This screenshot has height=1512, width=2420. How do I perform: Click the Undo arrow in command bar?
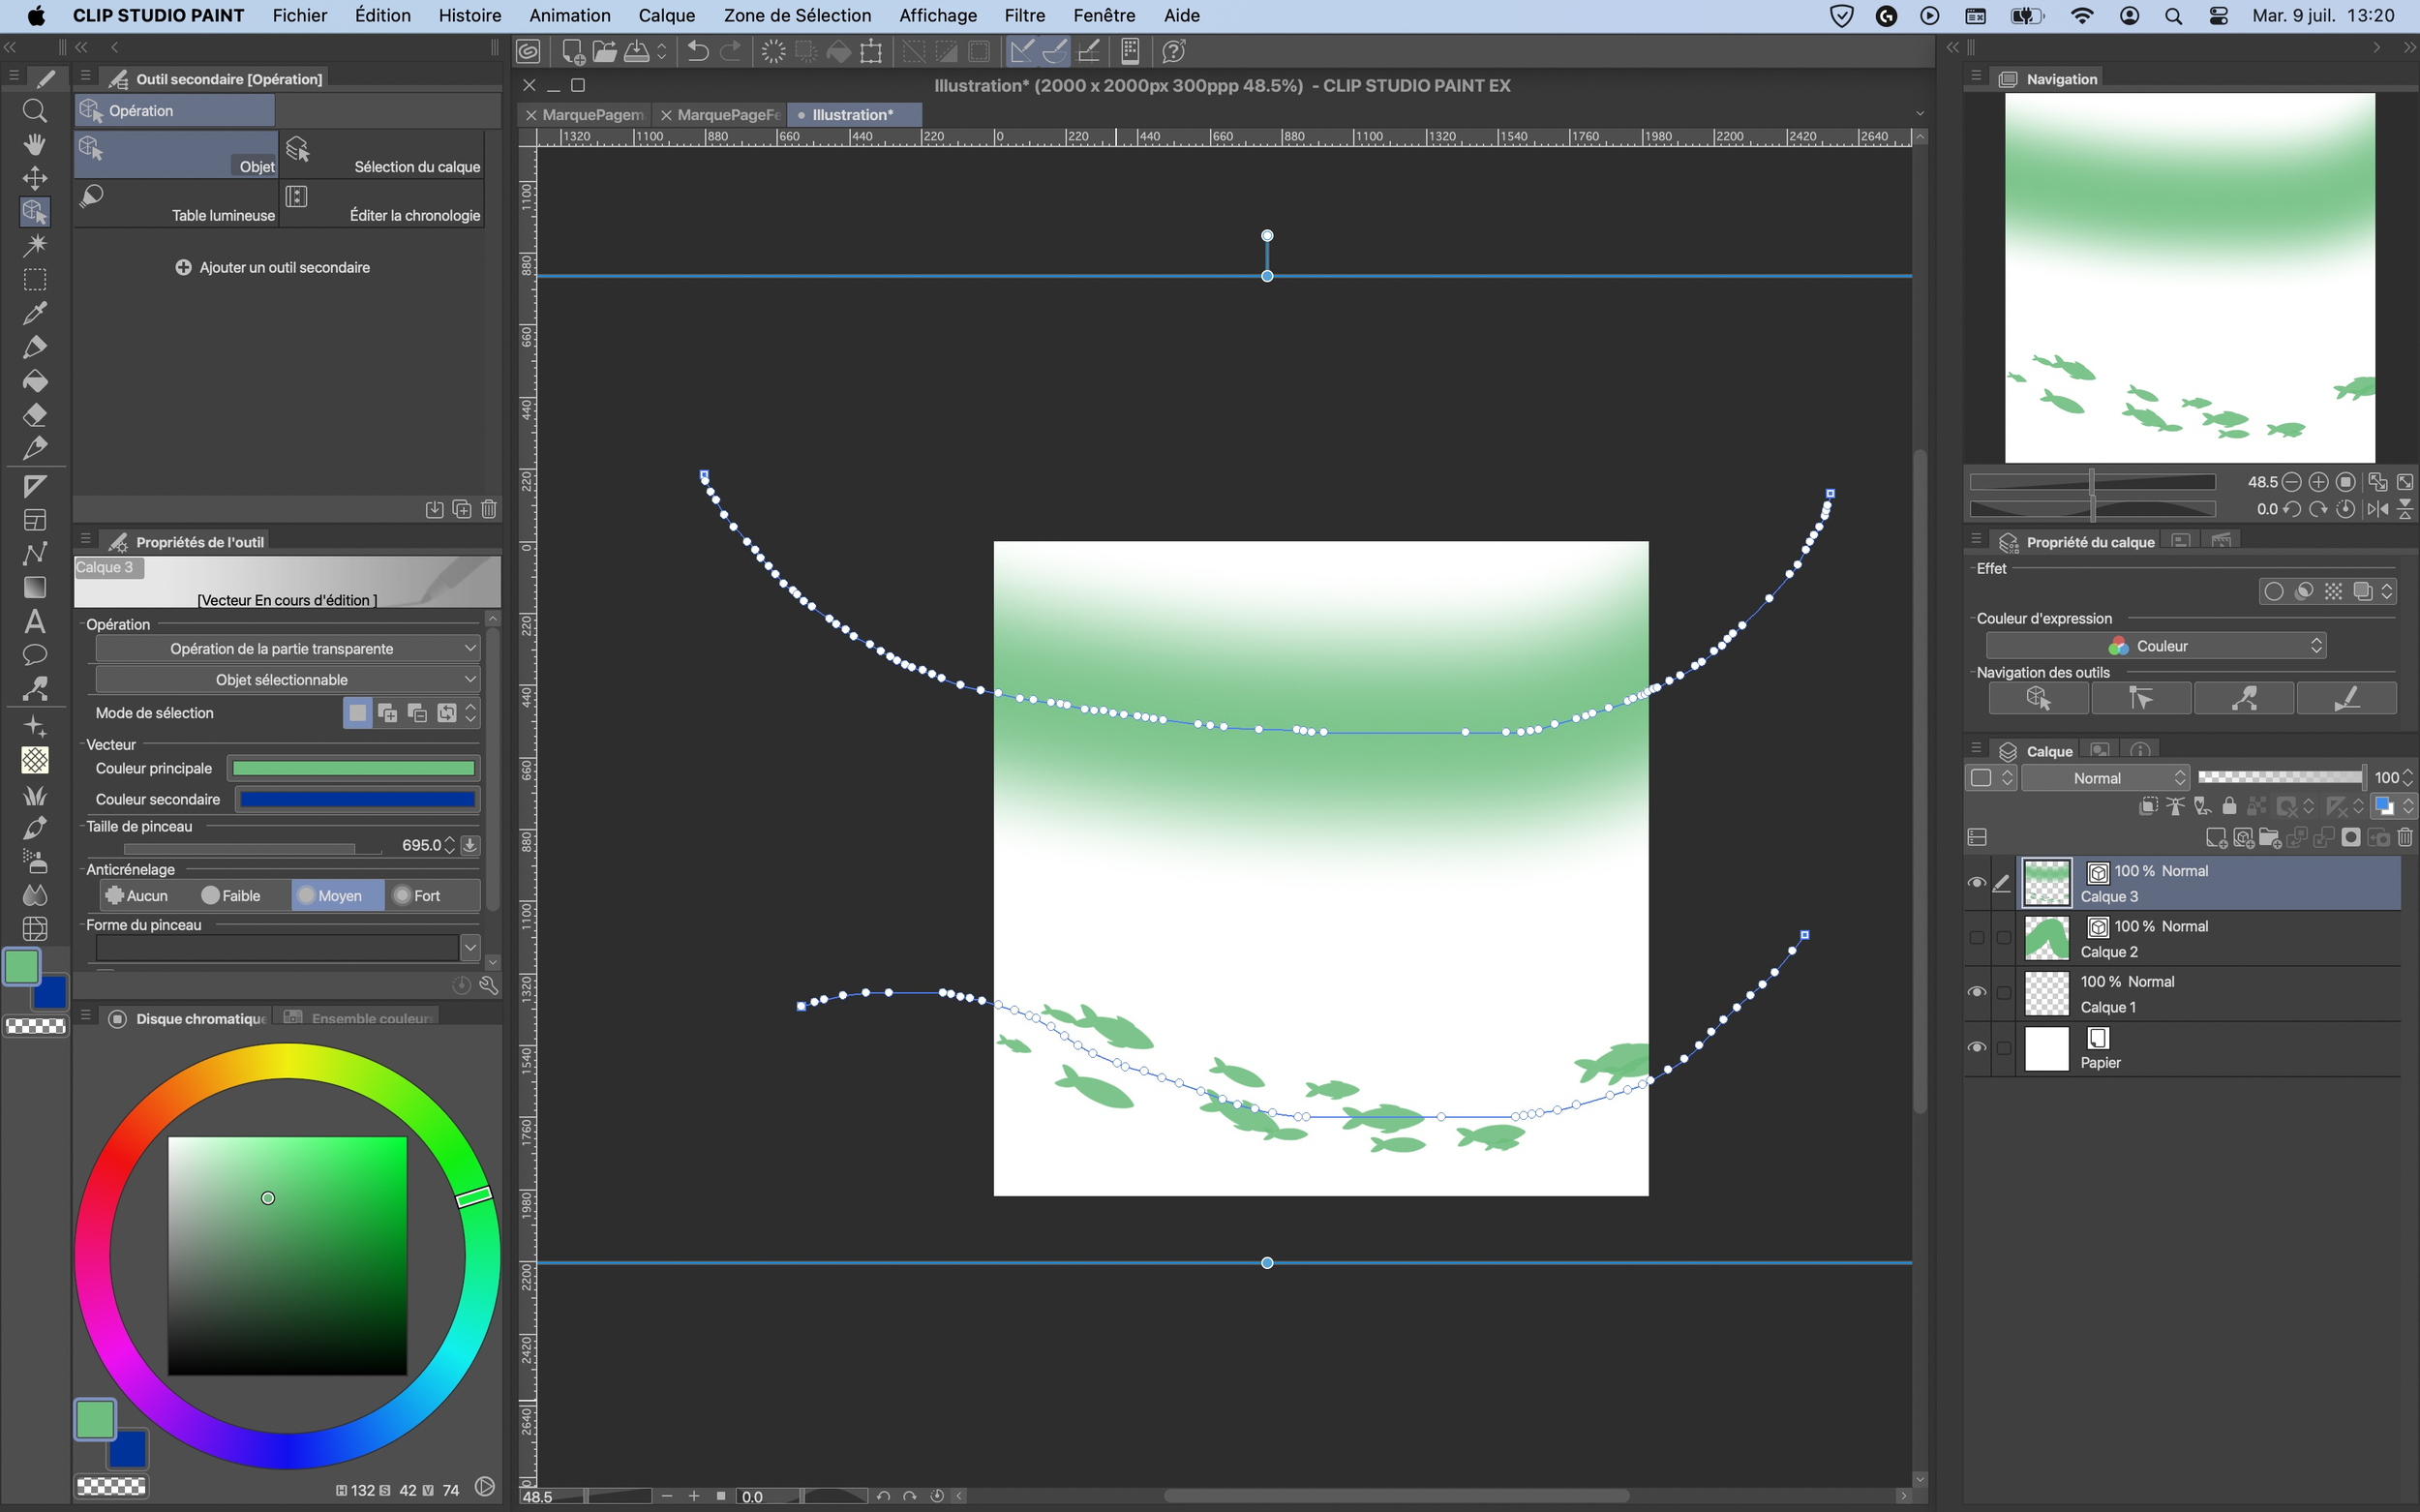click(698, 51)
